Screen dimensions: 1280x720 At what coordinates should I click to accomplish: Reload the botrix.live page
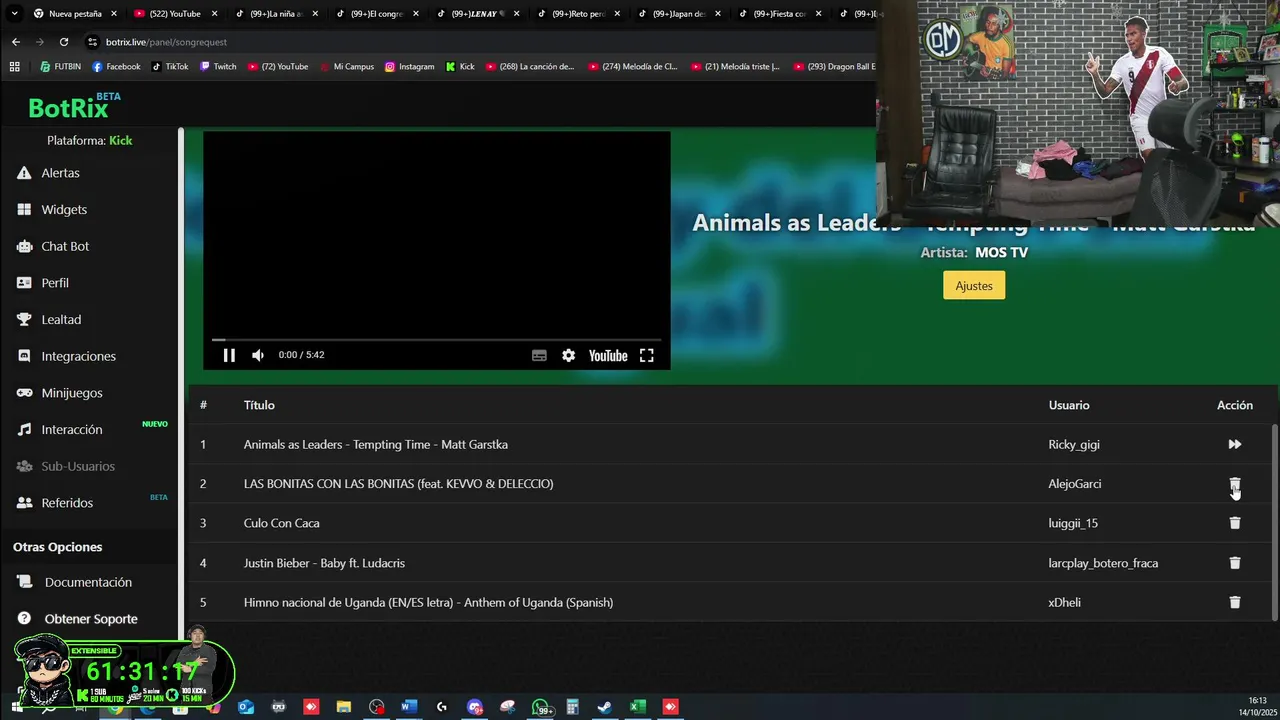coord(64,42)
